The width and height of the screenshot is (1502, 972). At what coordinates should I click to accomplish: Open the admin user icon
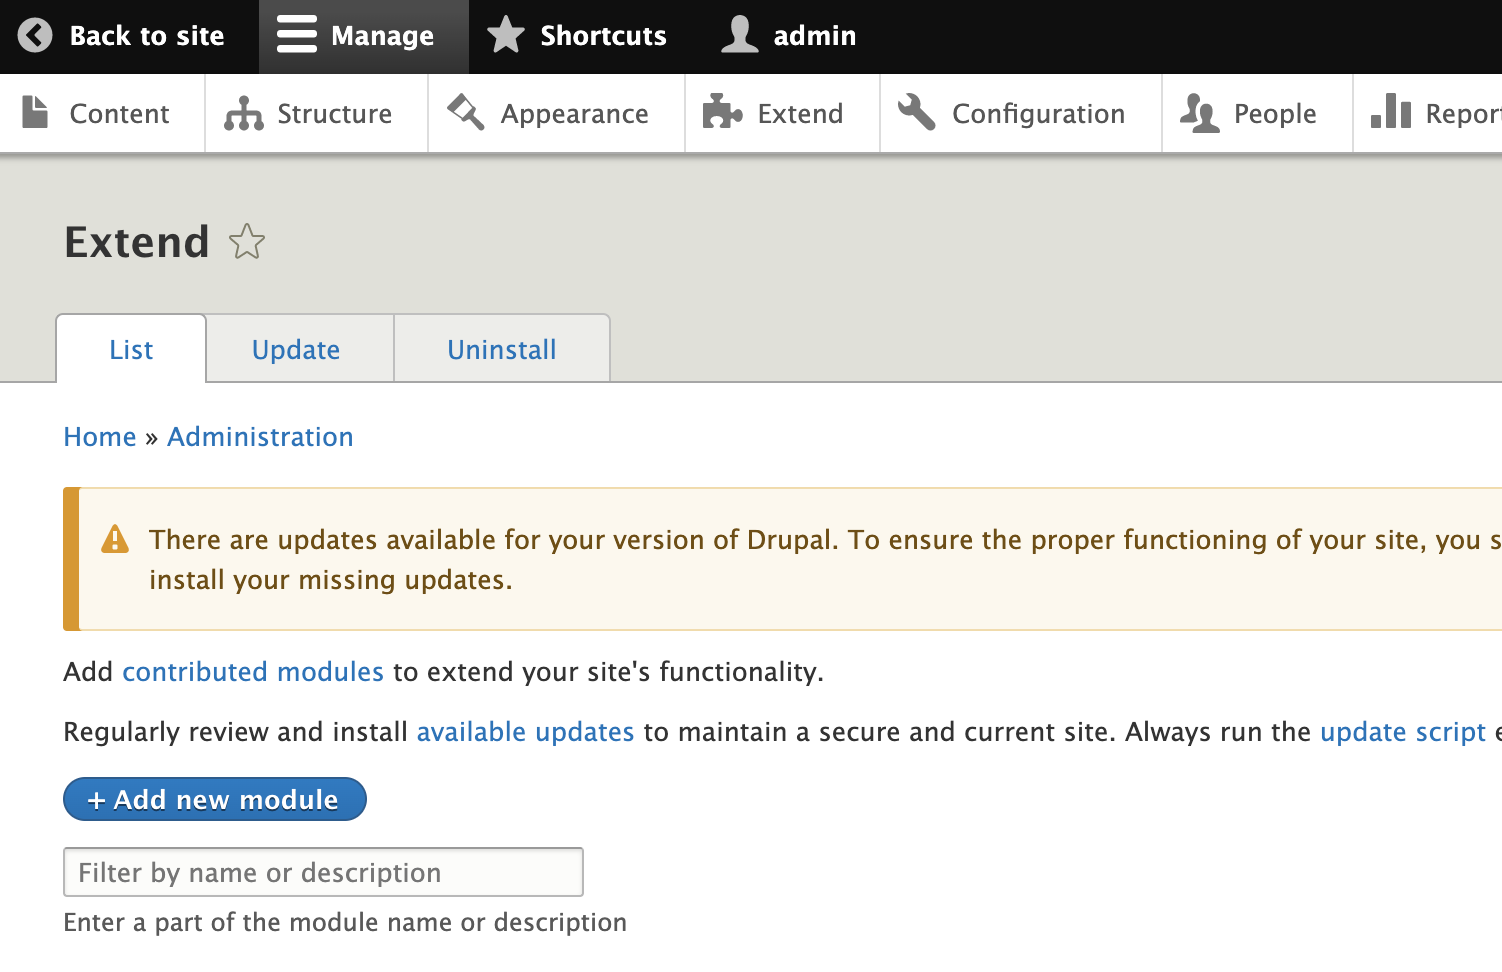click(x=740, y=35)
